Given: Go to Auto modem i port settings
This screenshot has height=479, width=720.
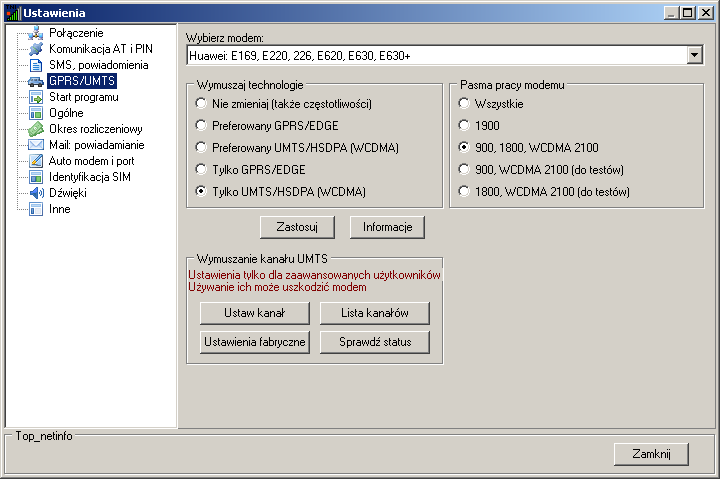Looking at the screenshot, I should click(x=91, y=161).
